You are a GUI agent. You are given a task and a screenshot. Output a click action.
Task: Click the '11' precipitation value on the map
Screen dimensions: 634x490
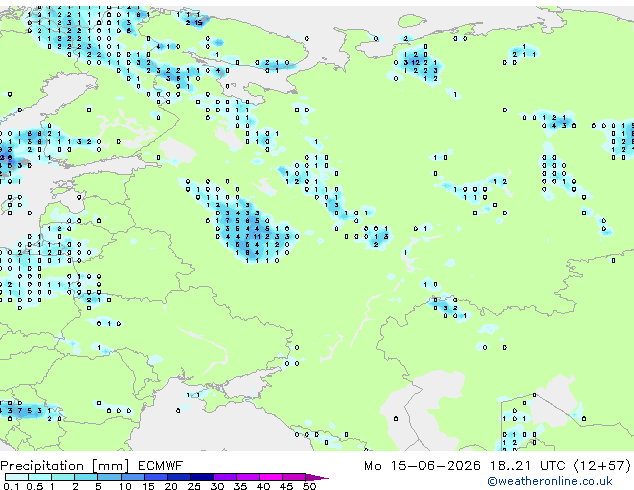coord(257,237)
